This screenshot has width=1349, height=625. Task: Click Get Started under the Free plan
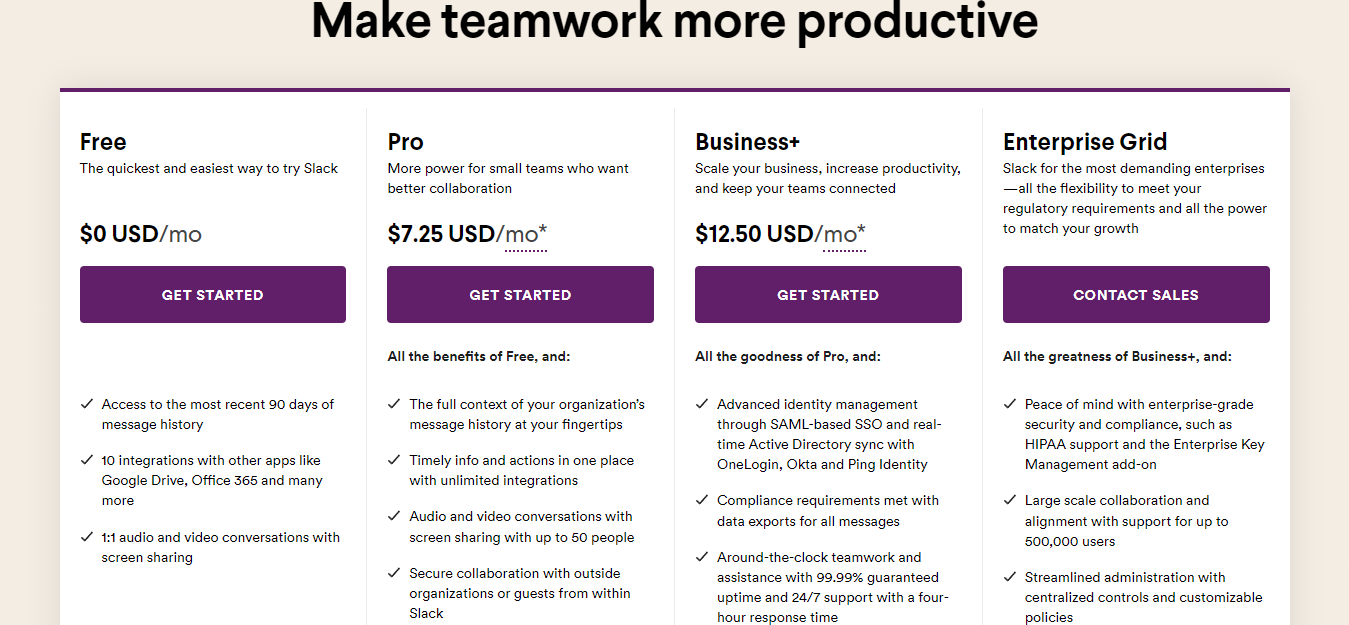tap(213, 295)
